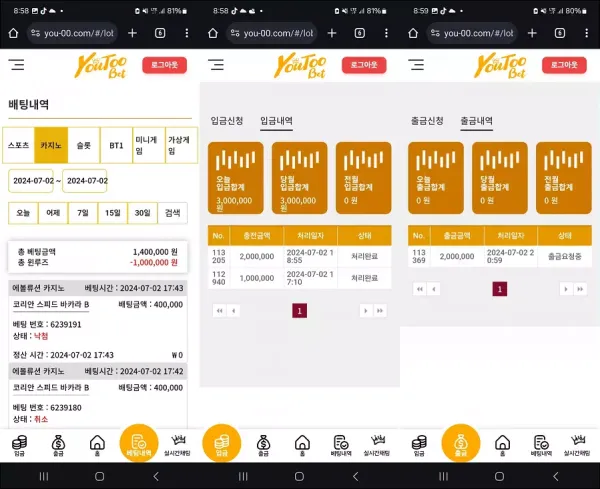The width and height of the screenshot is (600, 489).
Task: Filter betting history by 어제
Action: [x=53, y=212]
